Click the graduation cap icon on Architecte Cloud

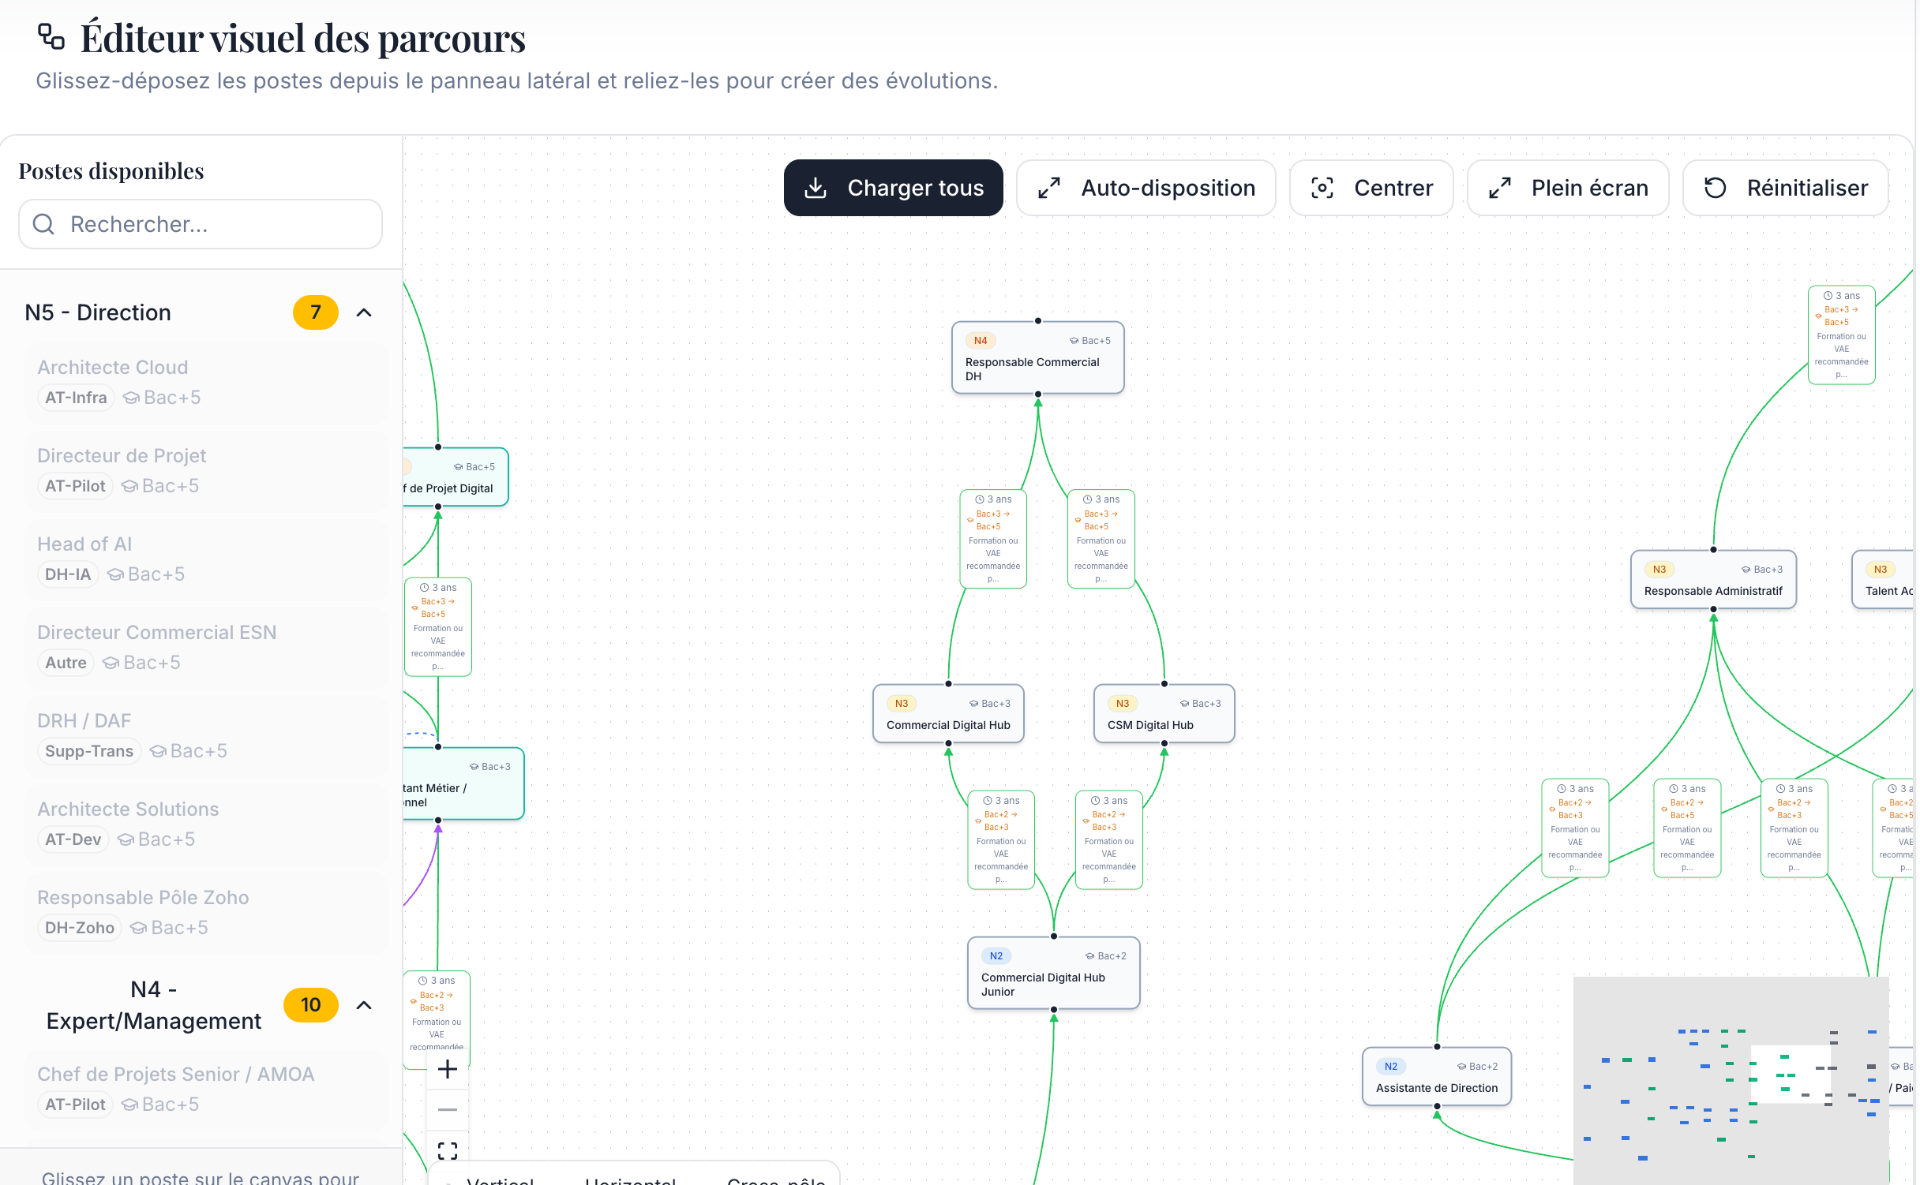pyautogui.click(x=131, y=398)
